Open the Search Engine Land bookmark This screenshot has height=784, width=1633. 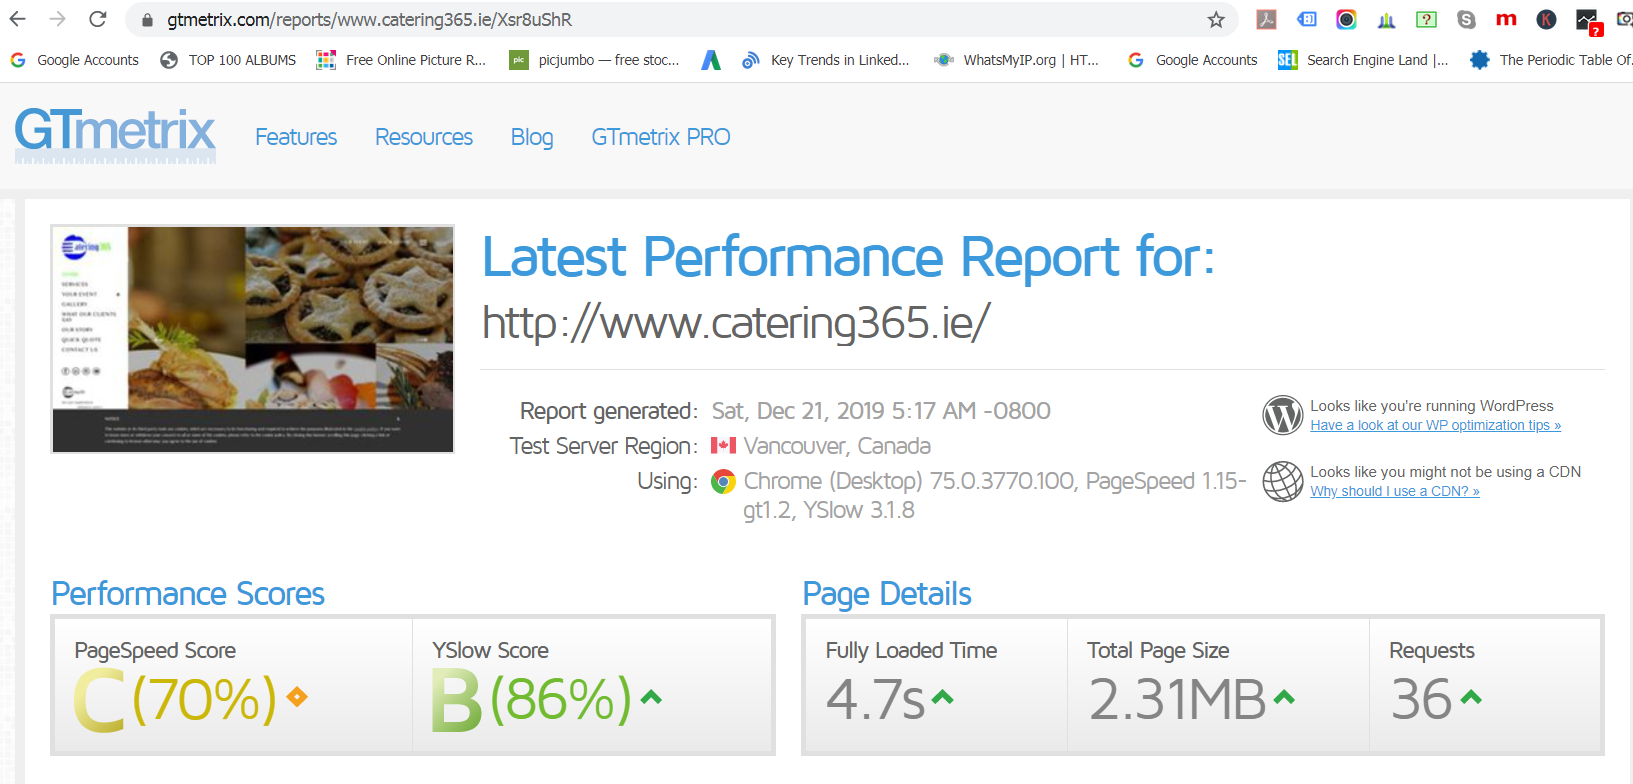(1363, 60)
